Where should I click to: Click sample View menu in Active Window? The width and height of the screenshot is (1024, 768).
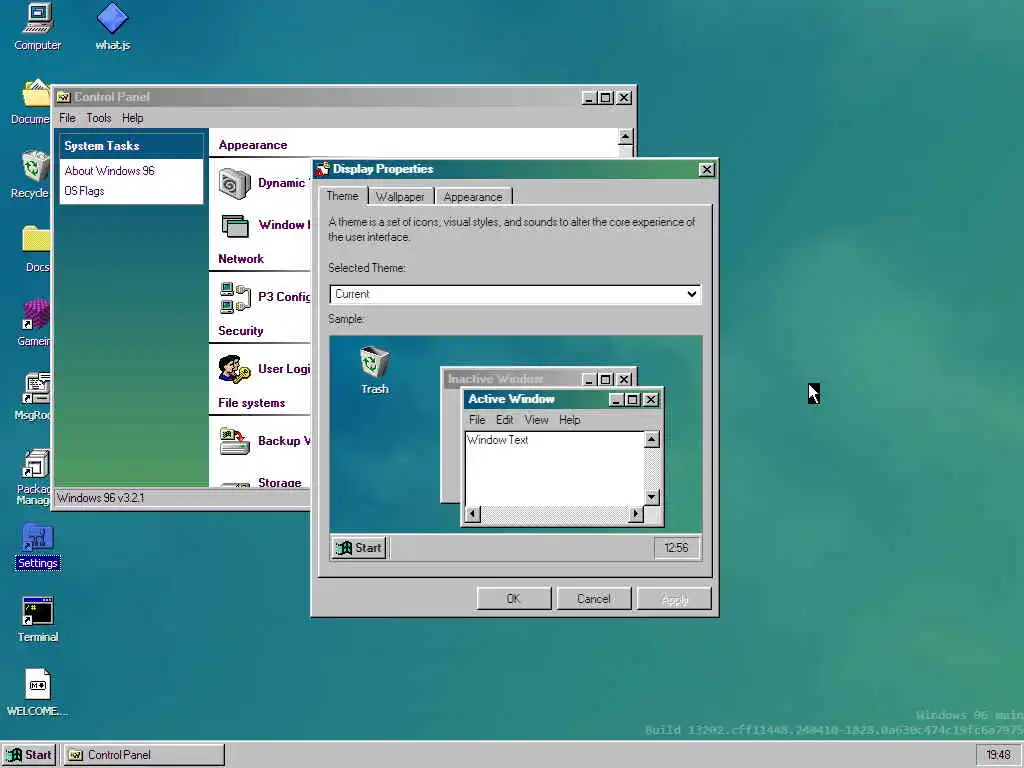[536, 420]
